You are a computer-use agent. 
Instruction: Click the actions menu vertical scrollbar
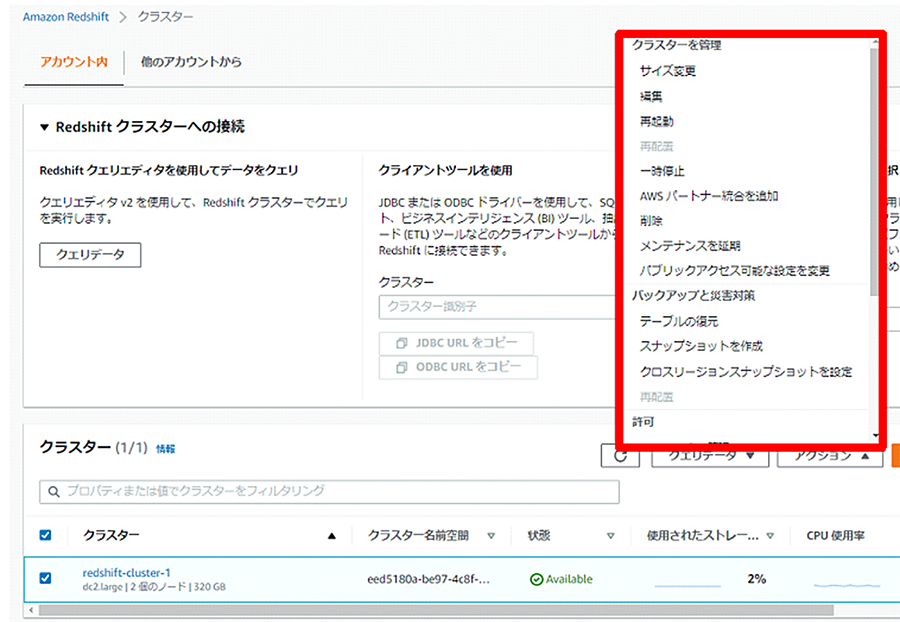tap(874, 172)
